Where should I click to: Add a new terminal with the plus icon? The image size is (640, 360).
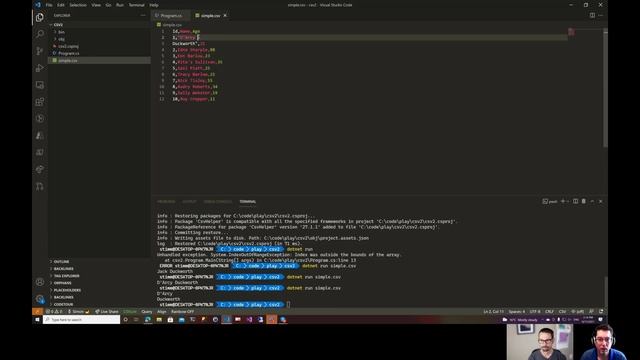(563, 201)
